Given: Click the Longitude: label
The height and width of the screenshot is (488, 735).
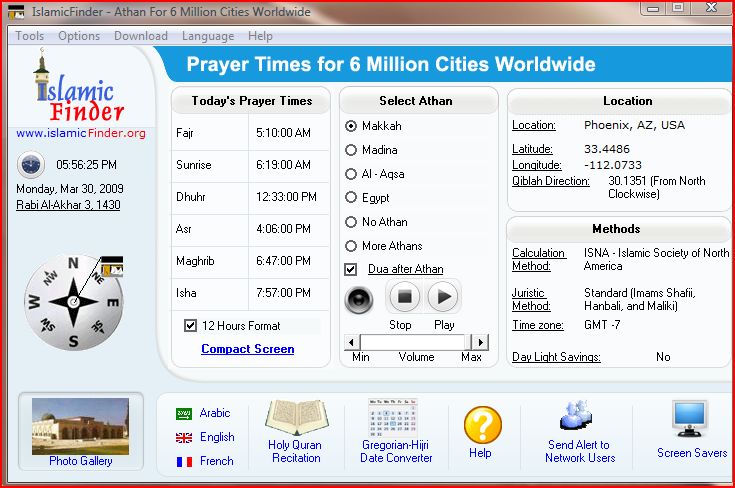Looking at the screenshot, I should (x=537, y=165).
